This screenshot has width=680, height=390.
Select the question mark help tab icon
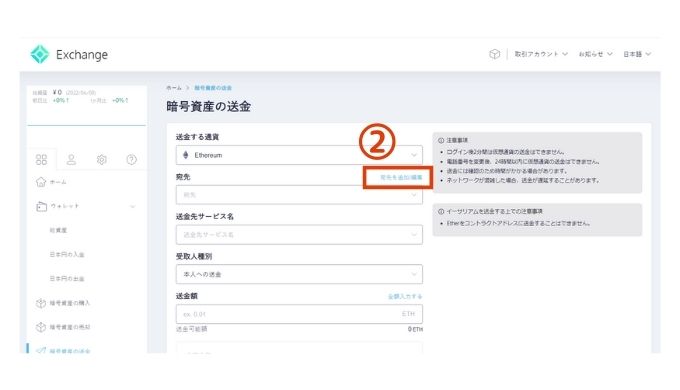[131, 160]
